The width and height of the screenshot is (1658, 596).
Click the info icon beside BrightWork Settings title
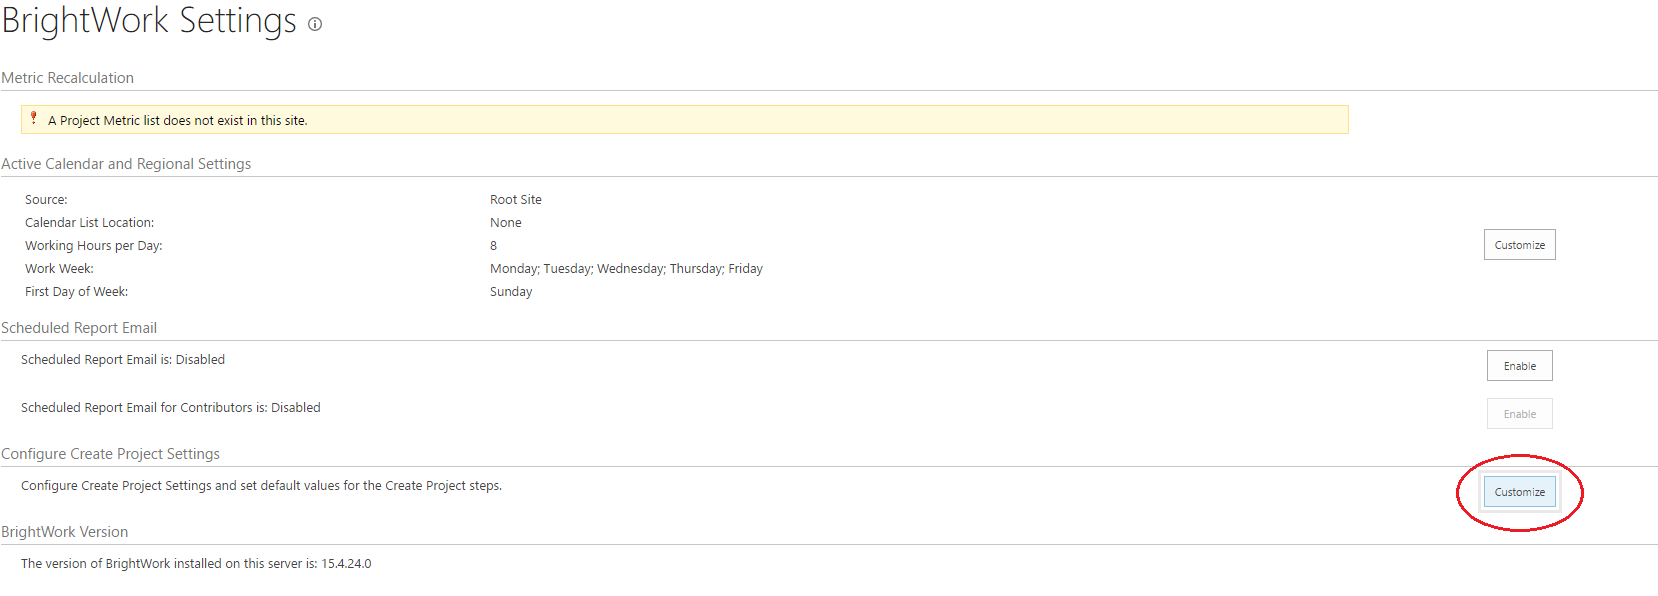(315, 25)
